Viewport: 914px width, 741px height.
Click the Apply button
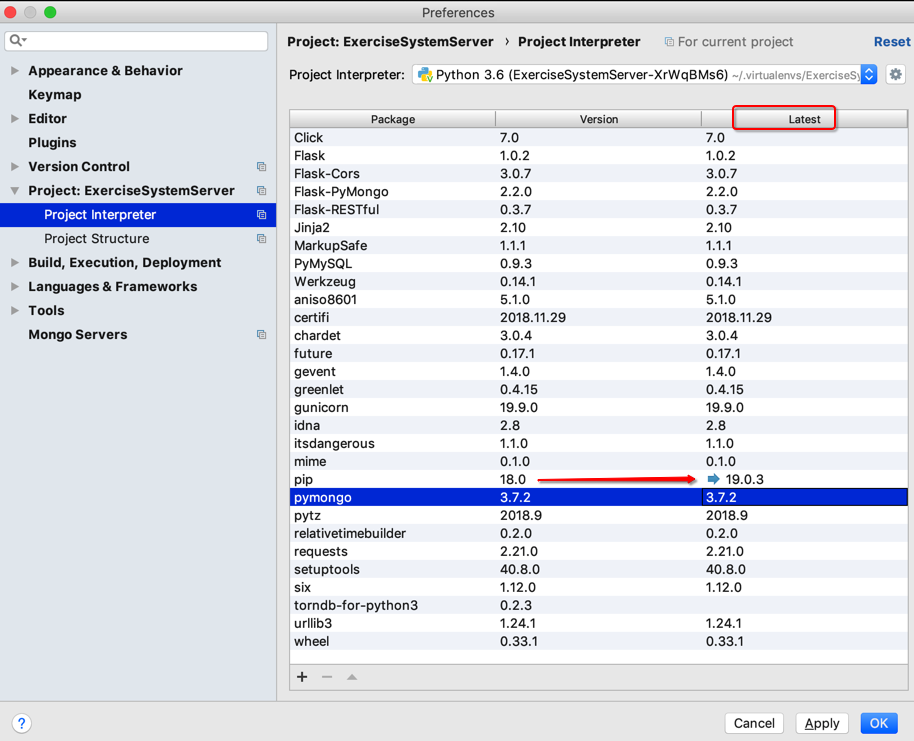click(x=822, y=724)
